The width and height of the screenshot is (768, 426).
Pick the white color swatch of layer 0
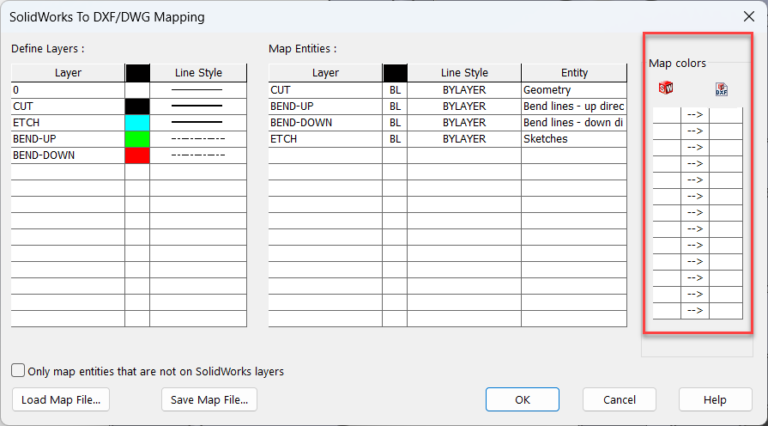137,90
